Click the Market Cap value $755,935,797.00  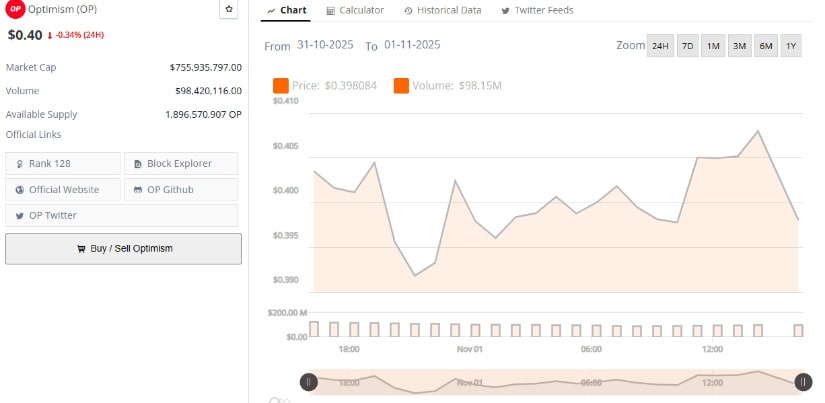click(206, 67)
